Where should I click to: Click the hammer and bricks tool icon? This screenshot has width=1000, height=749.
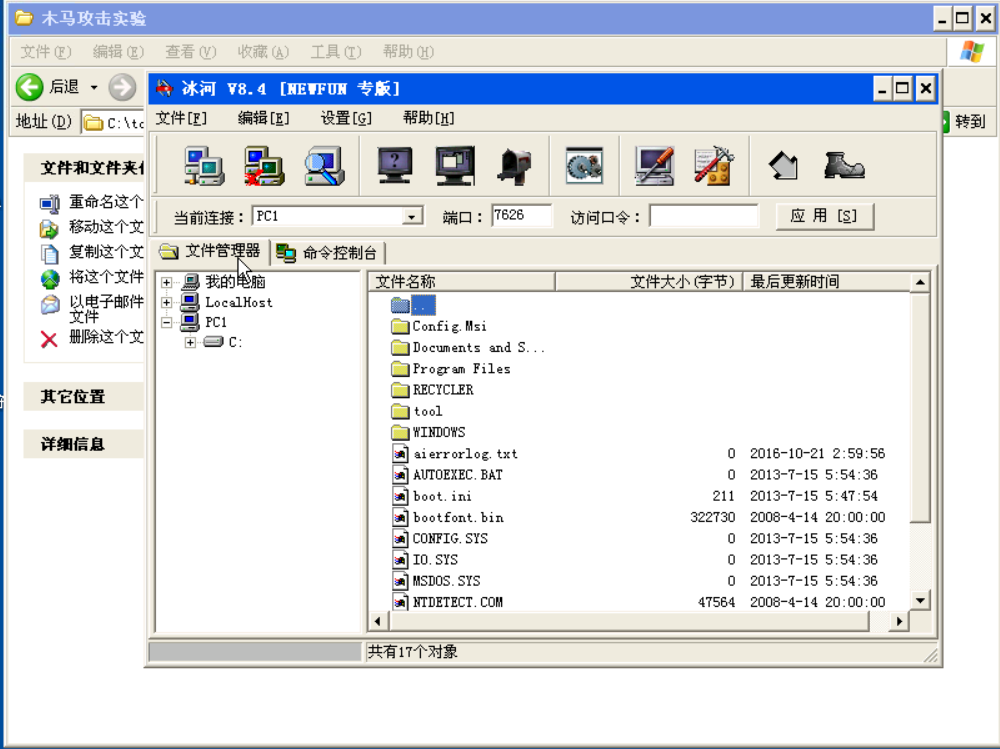[714, 166]
